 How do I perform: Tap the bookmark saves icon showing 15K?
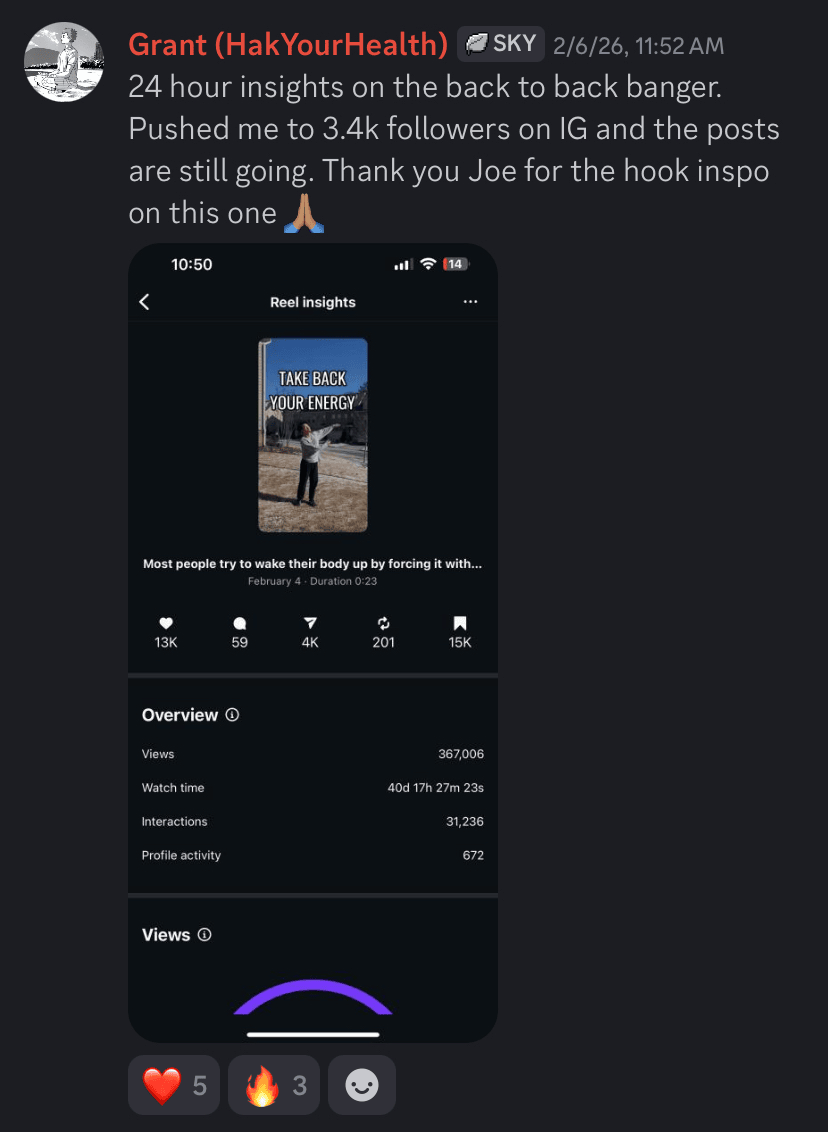460,623
